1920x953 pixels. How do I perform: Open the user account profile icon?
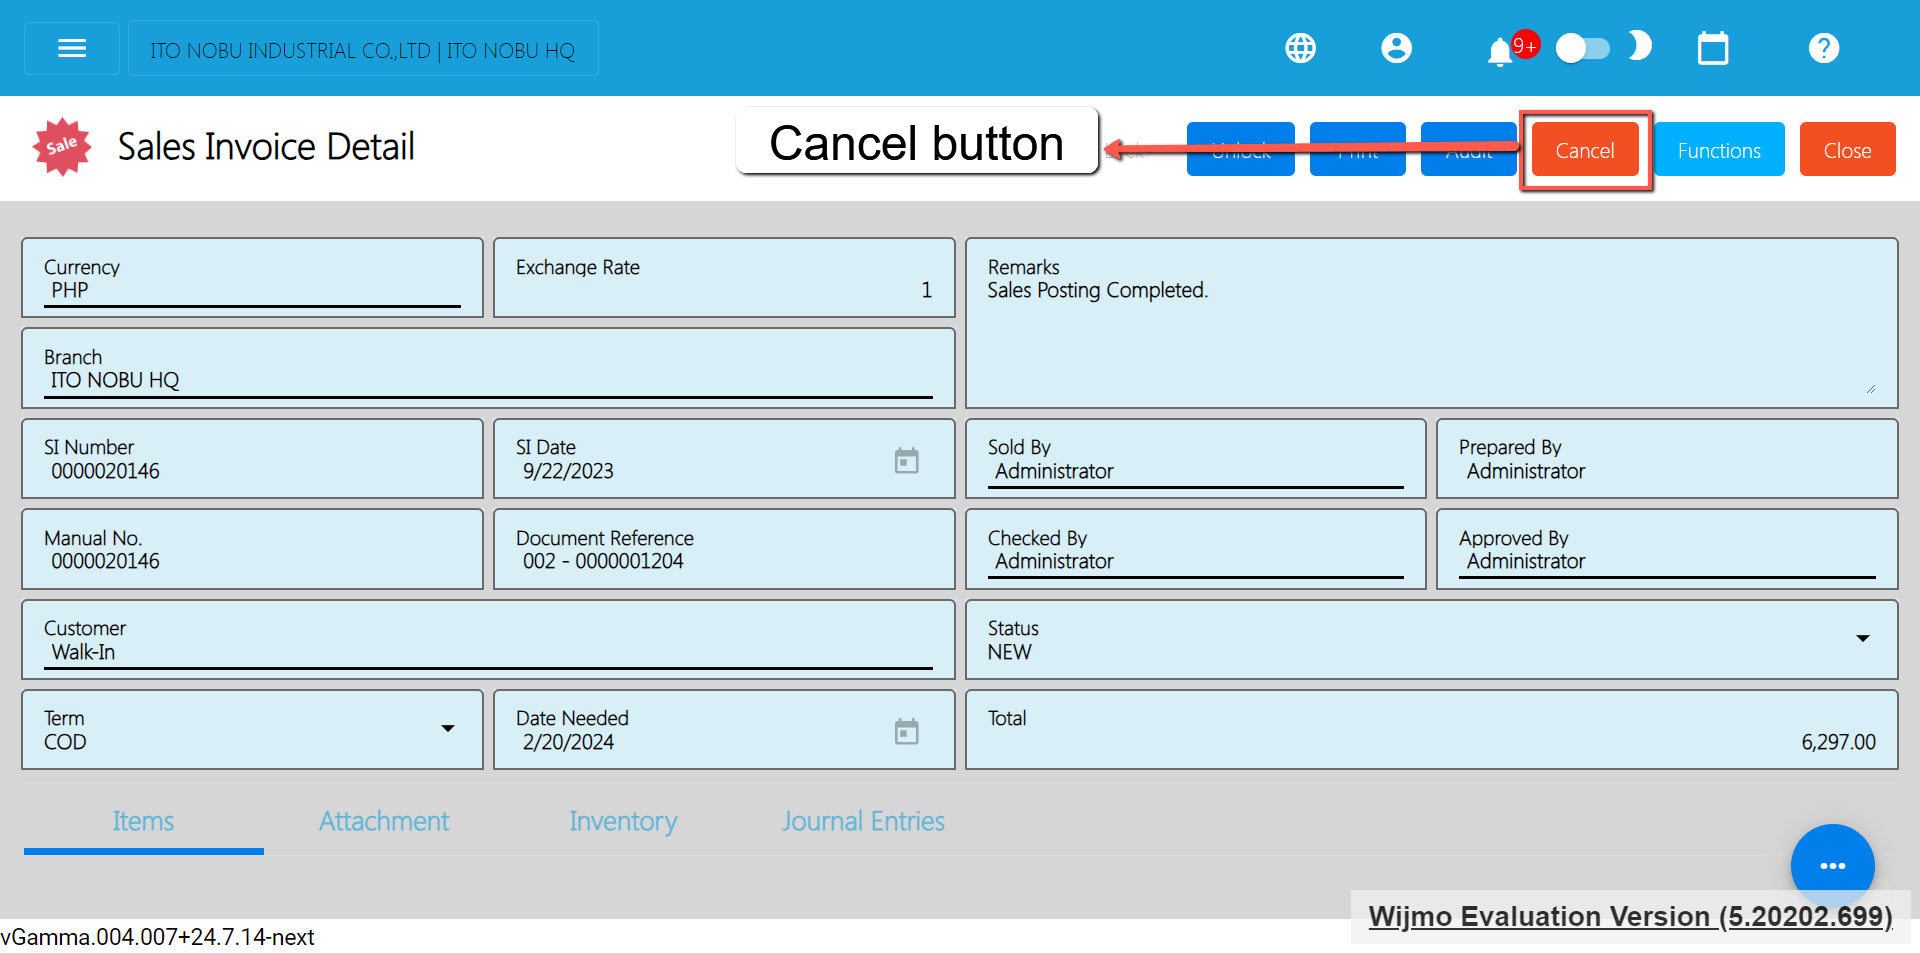1396,48
